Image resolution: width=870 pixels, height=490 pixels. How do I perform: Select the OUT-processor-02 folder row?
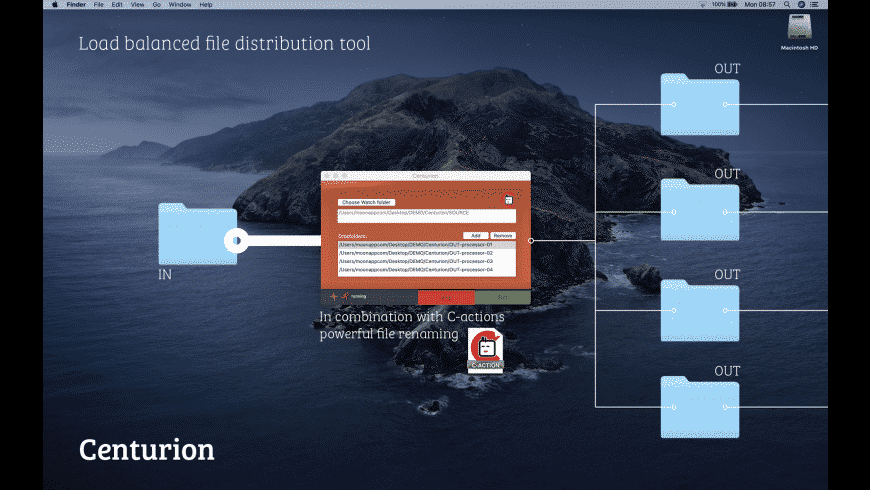(x=427, y=253)
